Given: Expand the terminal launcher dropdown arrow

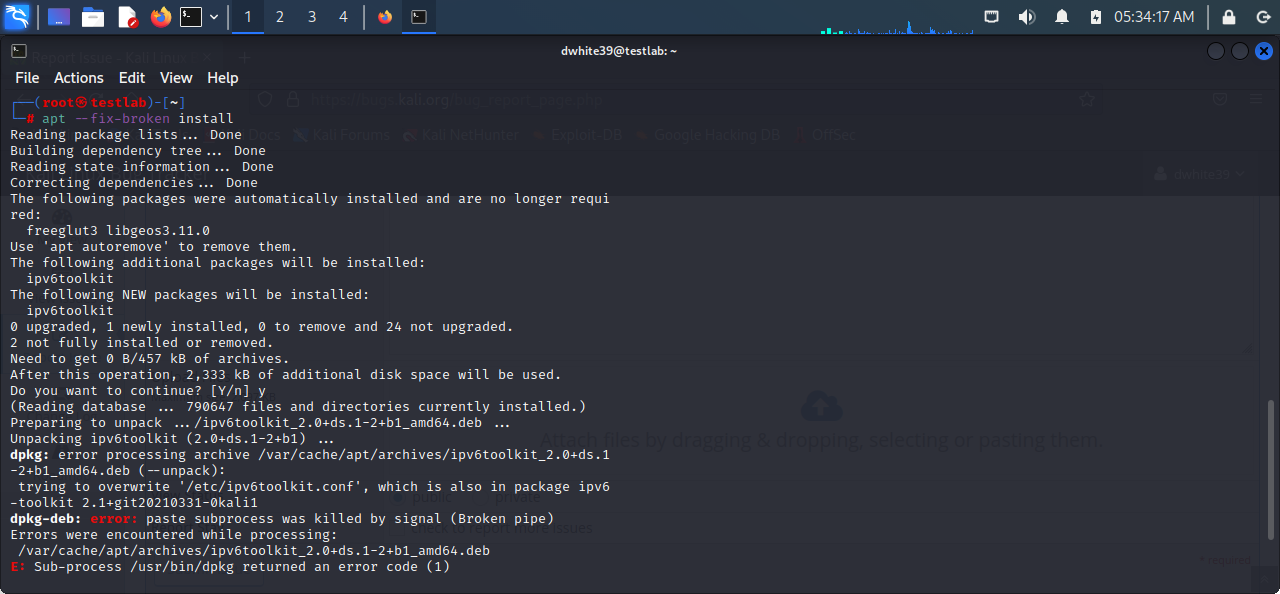Looking at the screenshot, I should click(214, 17).
